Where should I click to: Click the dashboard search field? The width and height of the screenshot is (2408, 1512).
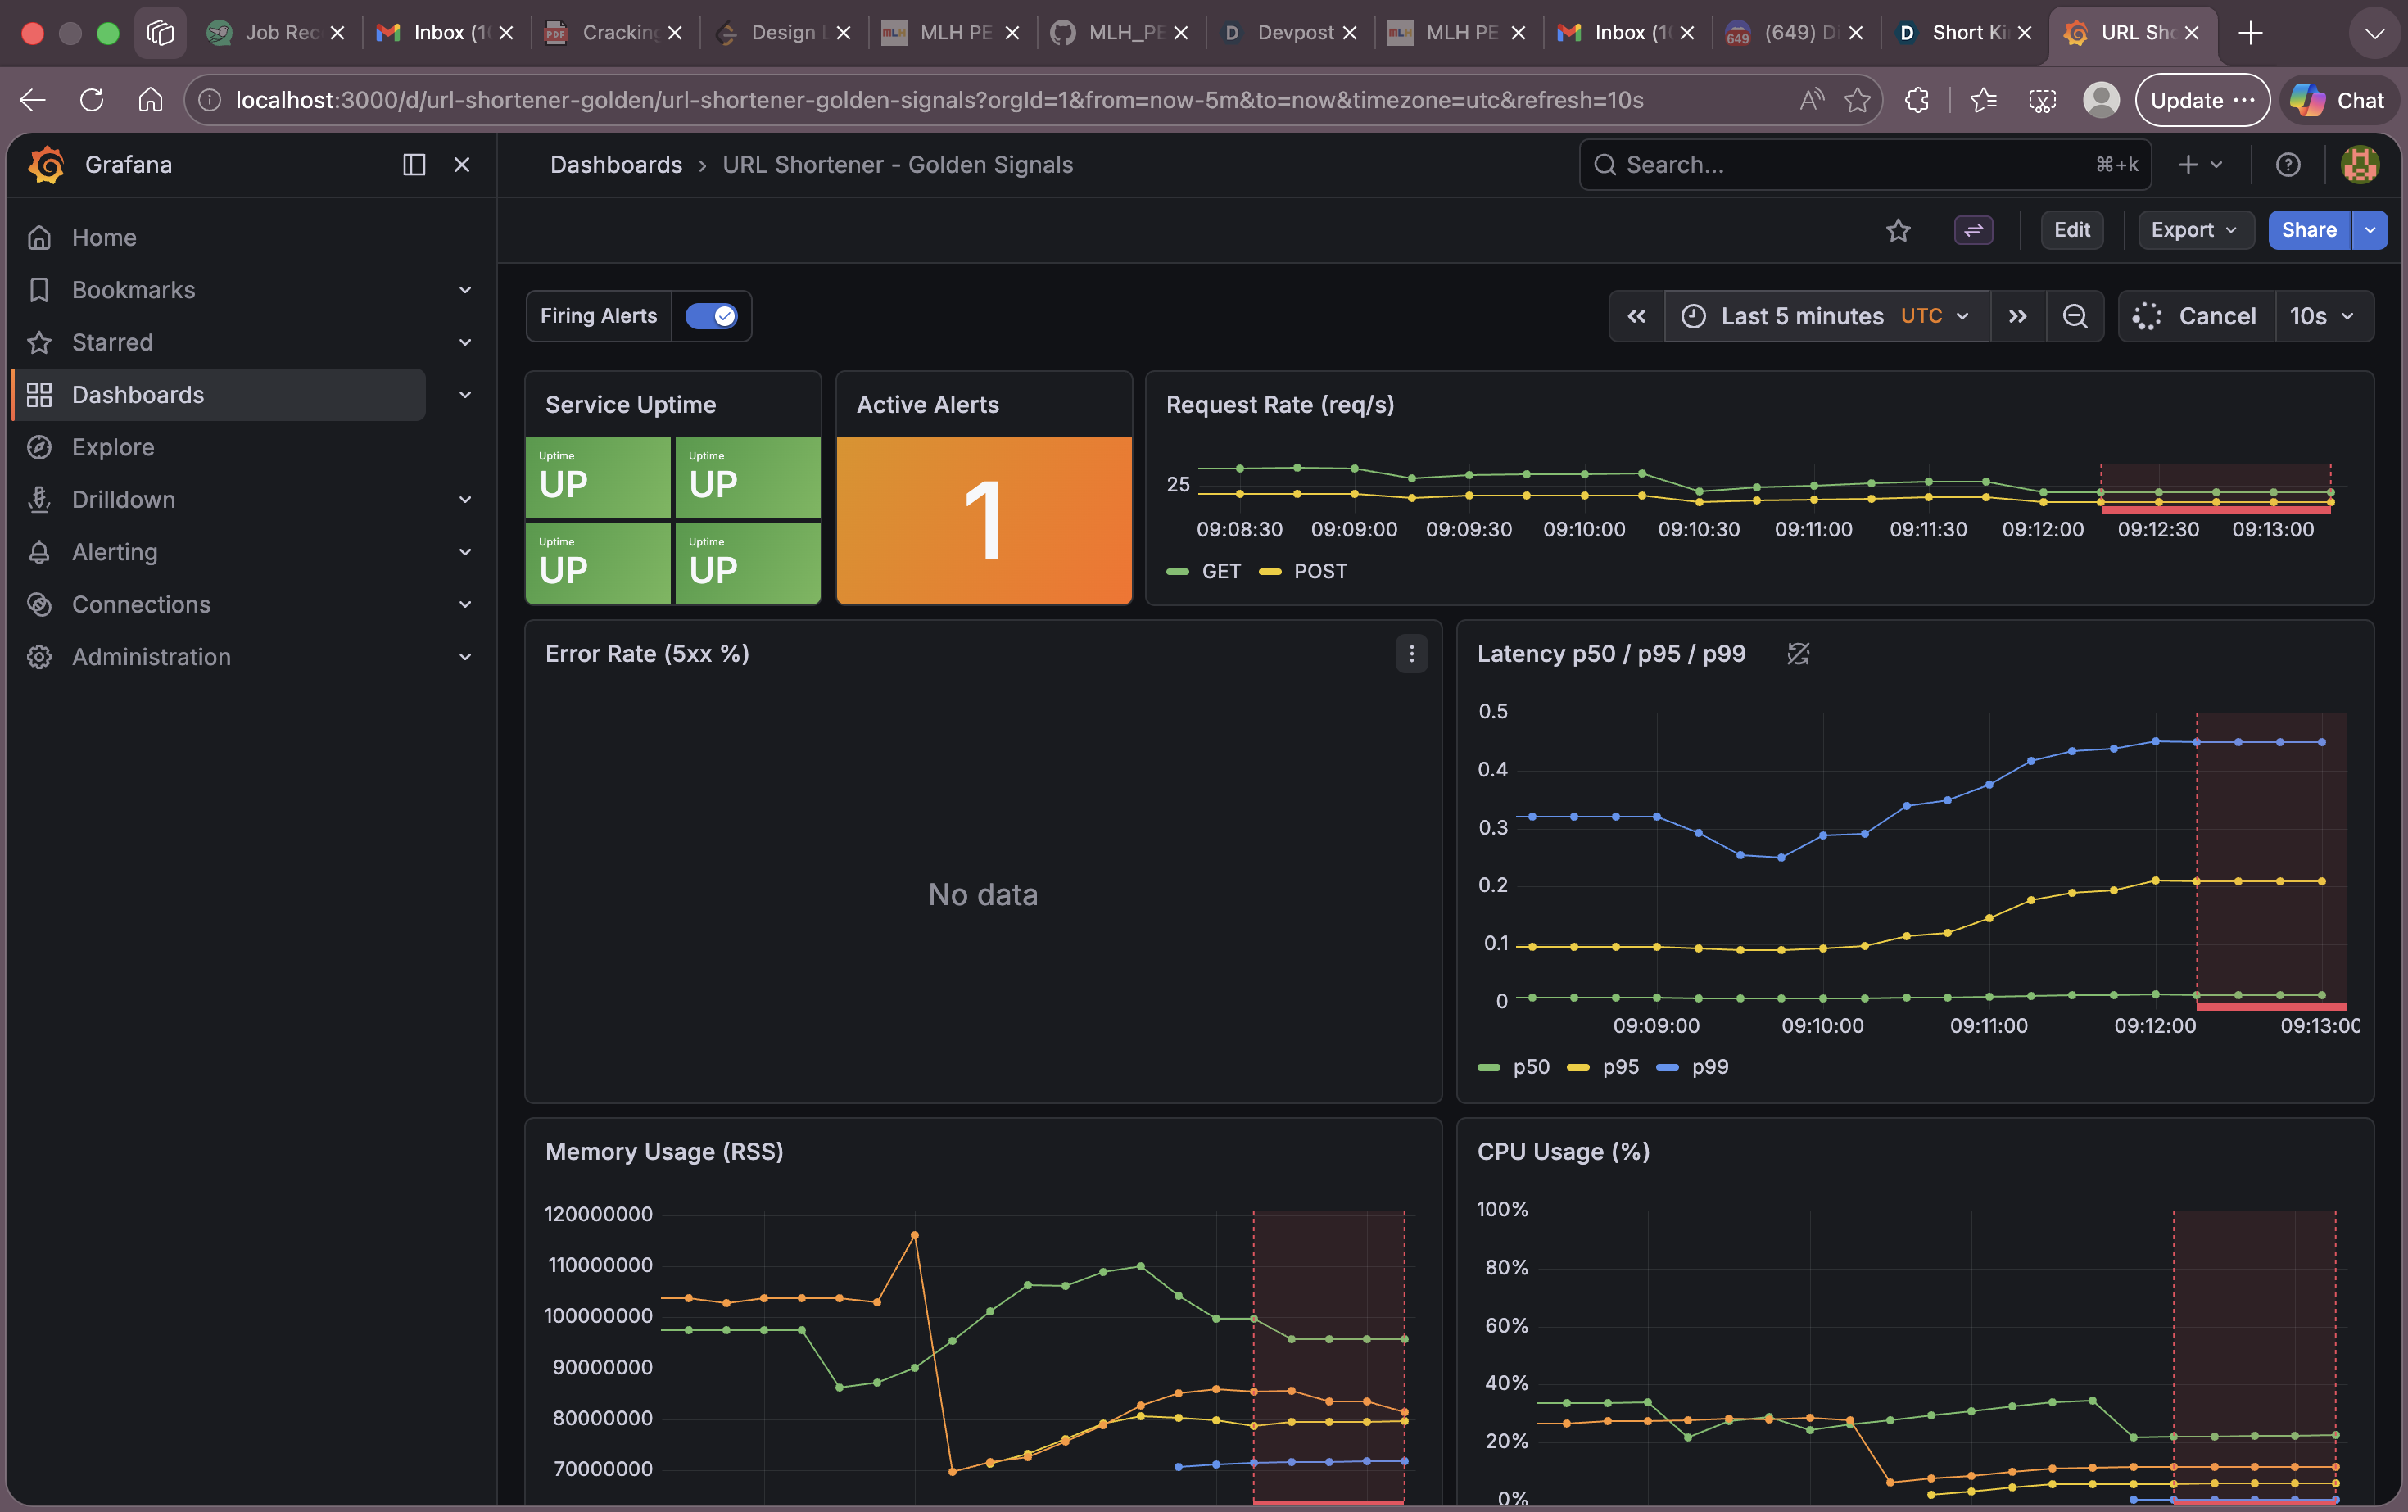click(x=1862, y=164)
